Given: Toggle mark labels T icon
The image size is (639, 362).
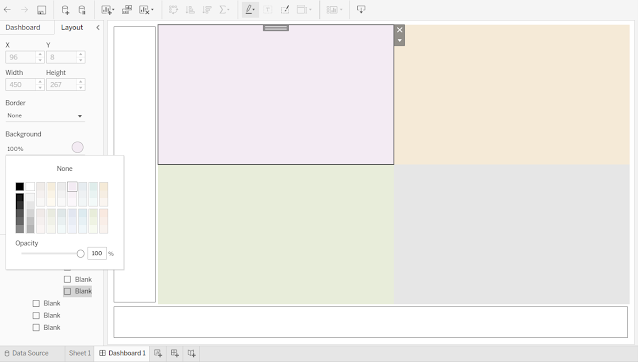Looking at the screenshot, I should click(268, 10).
